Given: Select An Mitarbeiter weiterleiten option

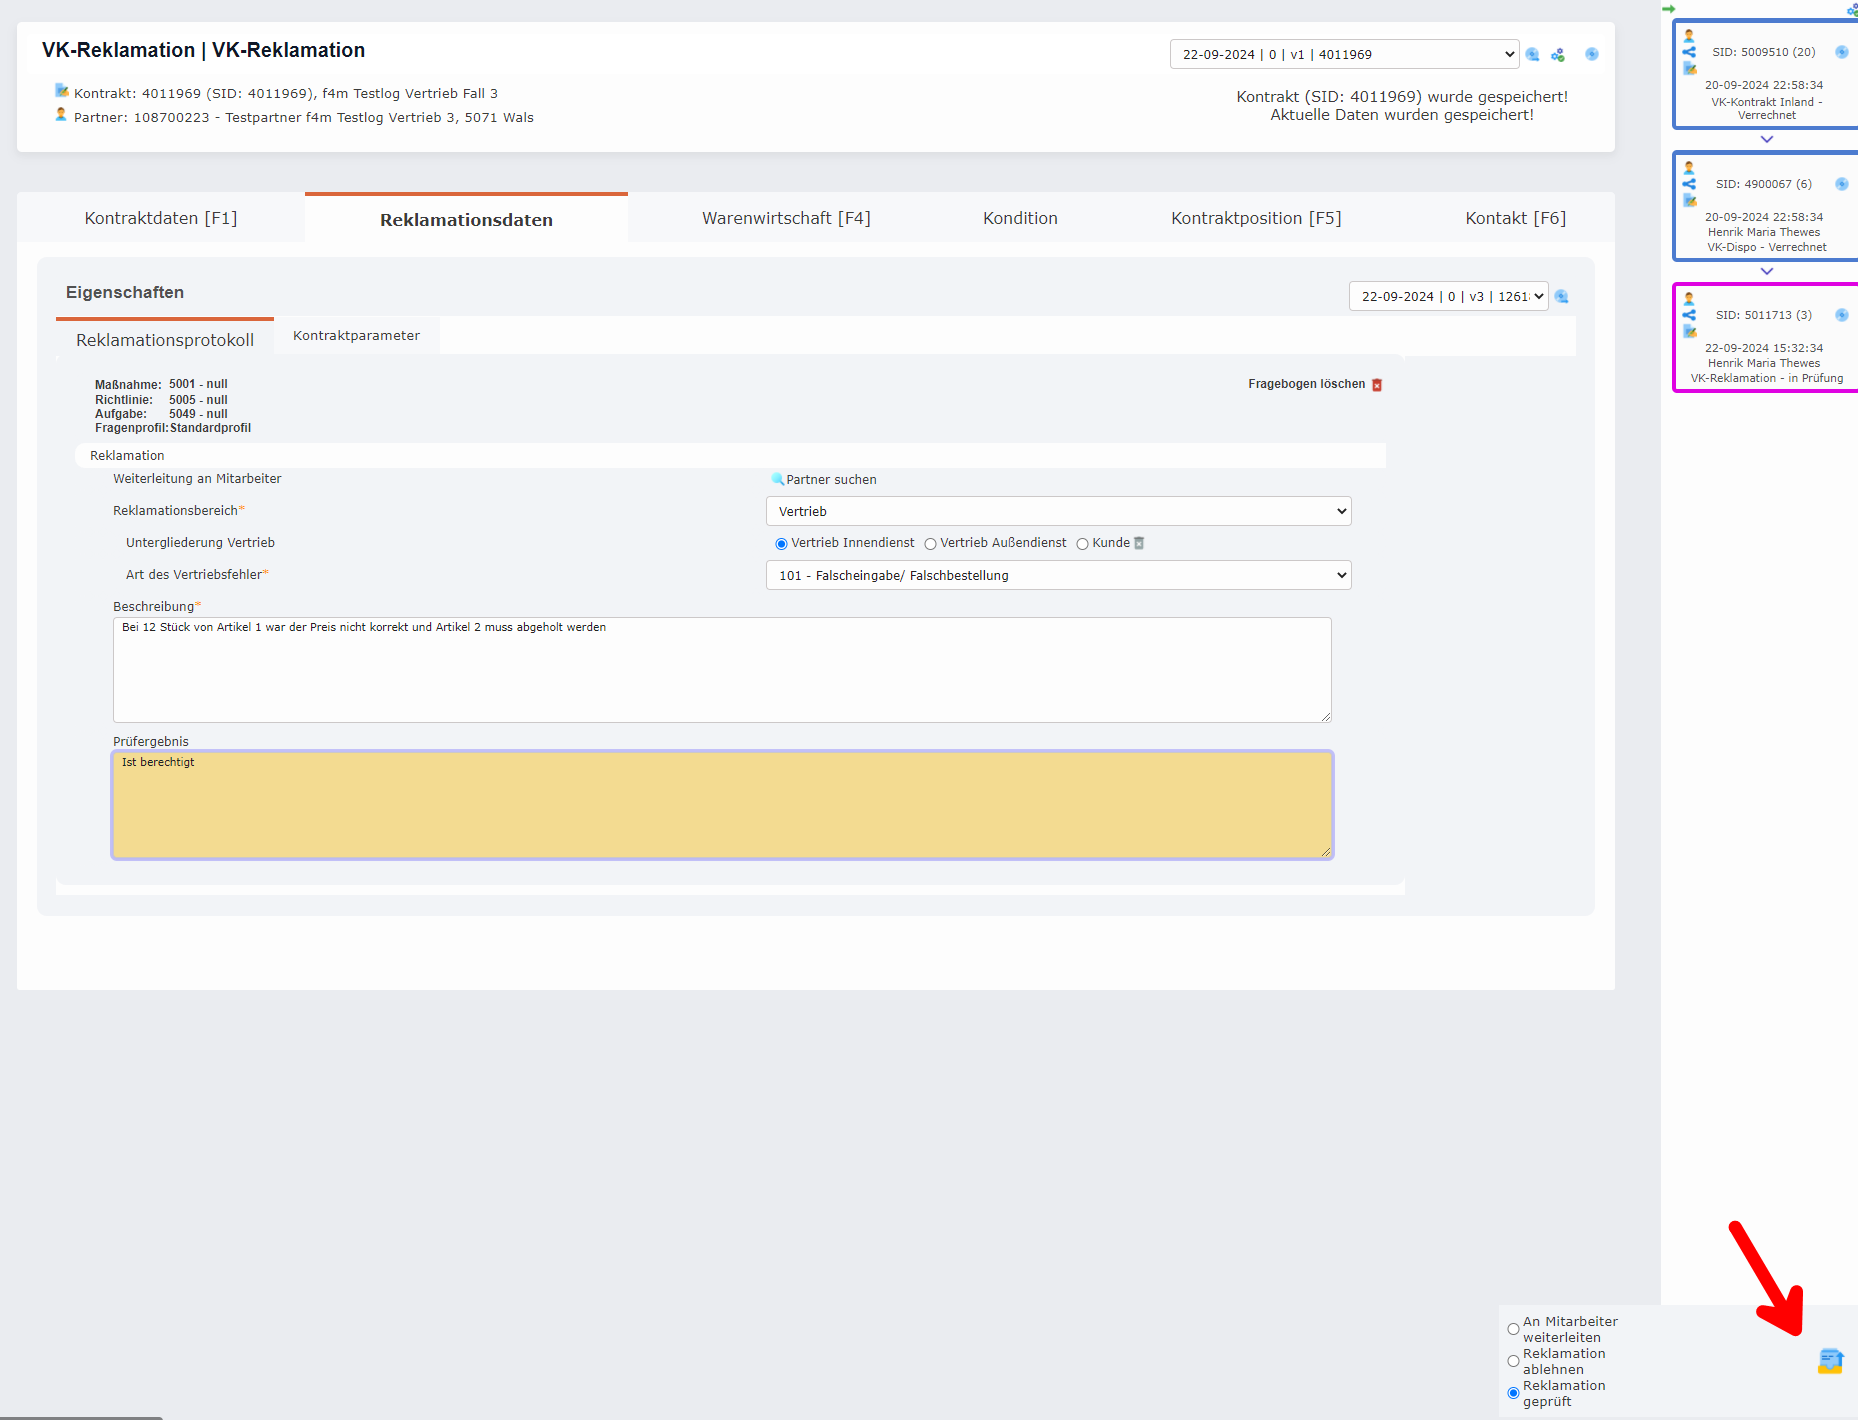Looking at the screenshot, I should pos(1513,1328).
